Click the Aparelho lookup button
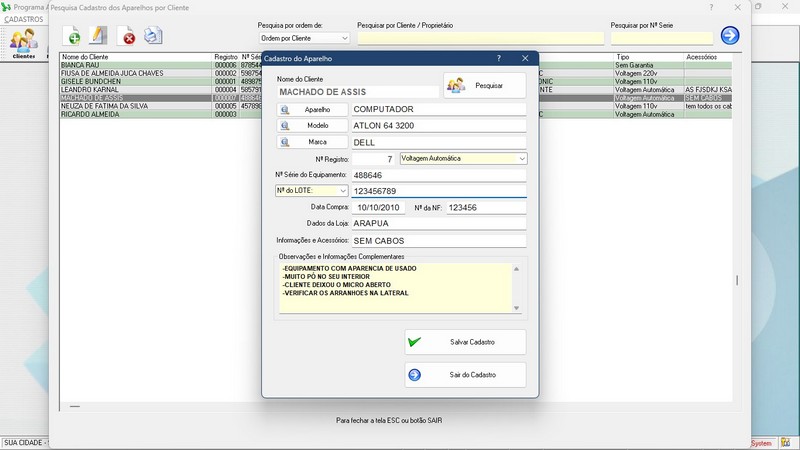This screenshot has height=450, width=800. click(310, 109)
